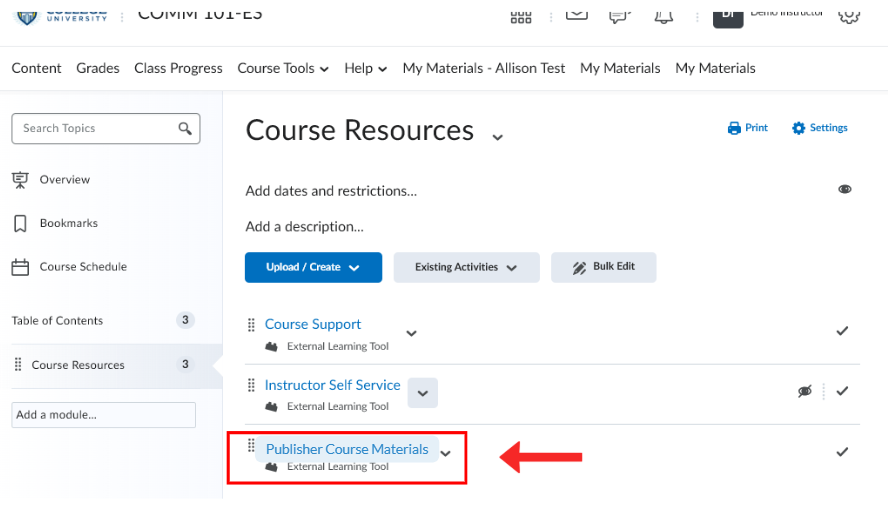Click the Course Schedule calendar icon
The width and height of the screenshot is (888, 508).
[x=20, y=267]
